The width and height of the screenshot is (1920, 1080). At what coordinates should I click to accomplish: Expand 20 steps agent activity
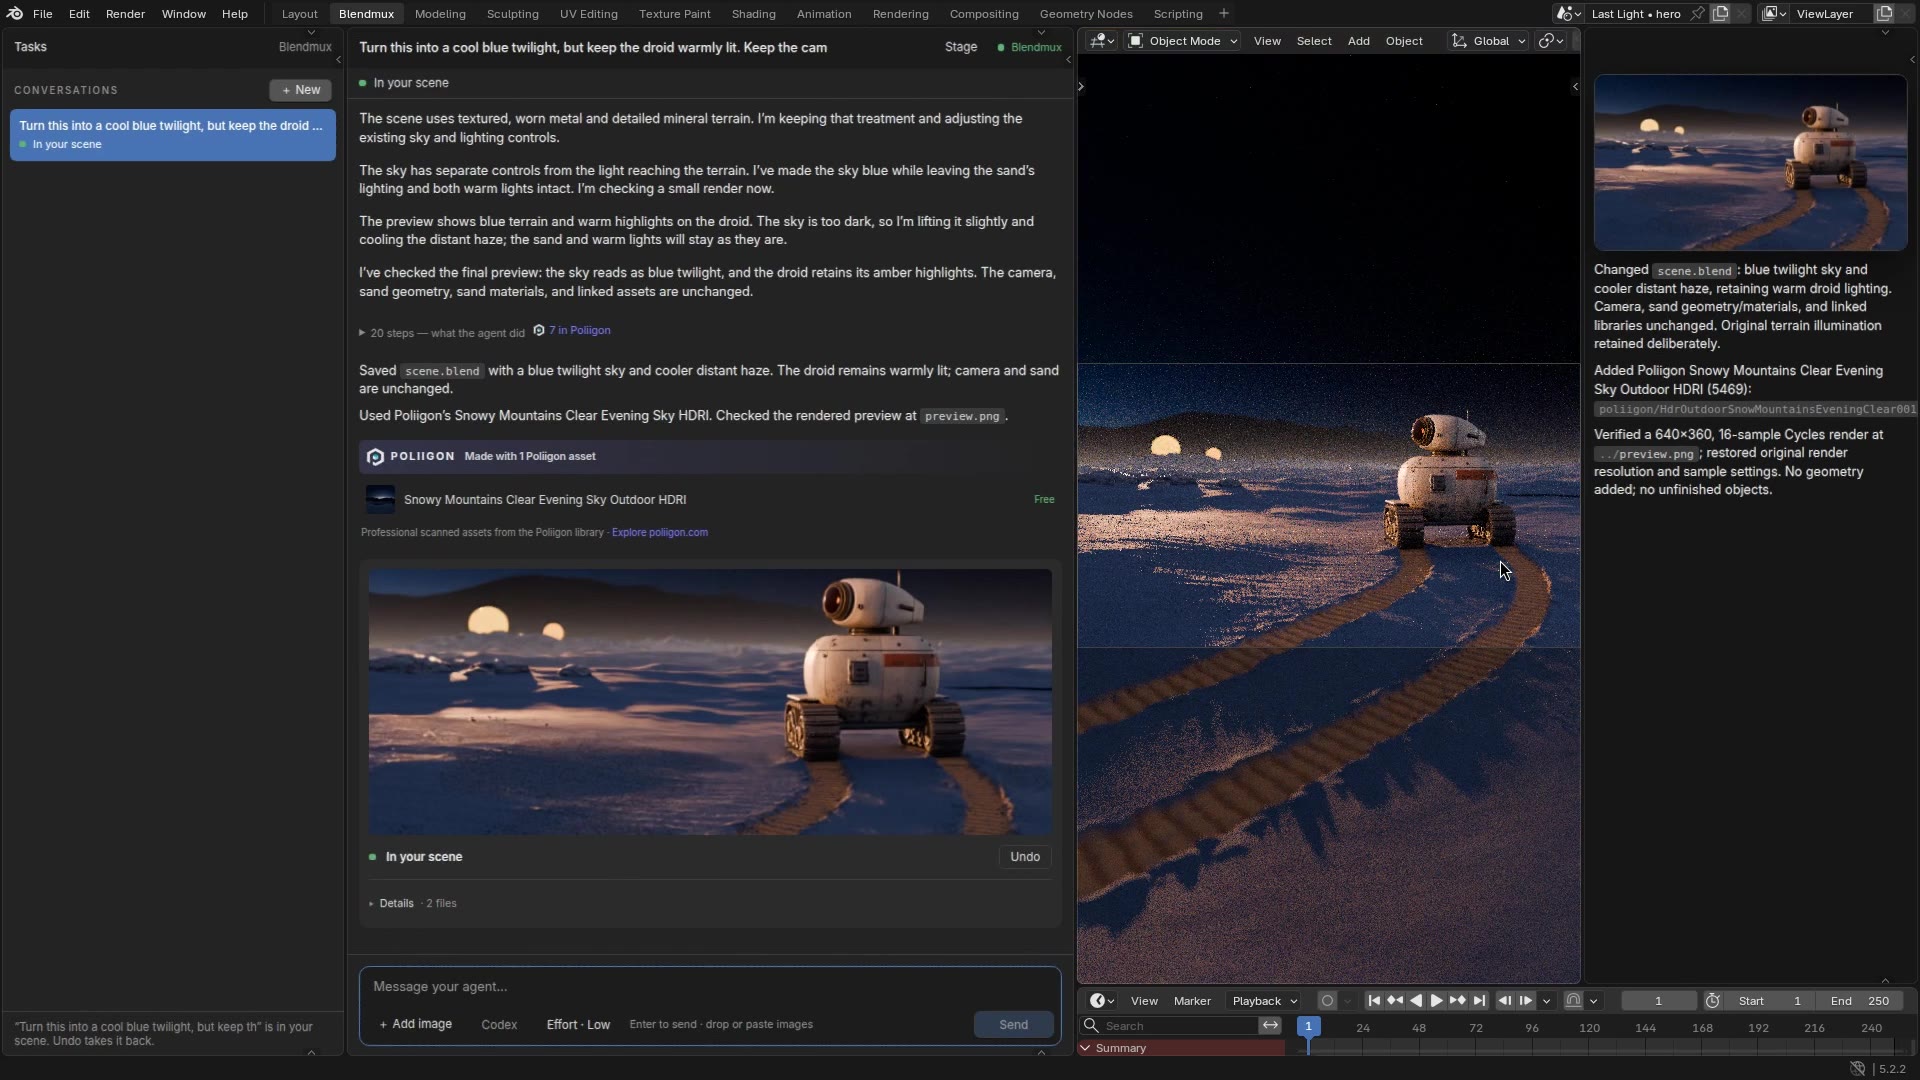(442, 333)
